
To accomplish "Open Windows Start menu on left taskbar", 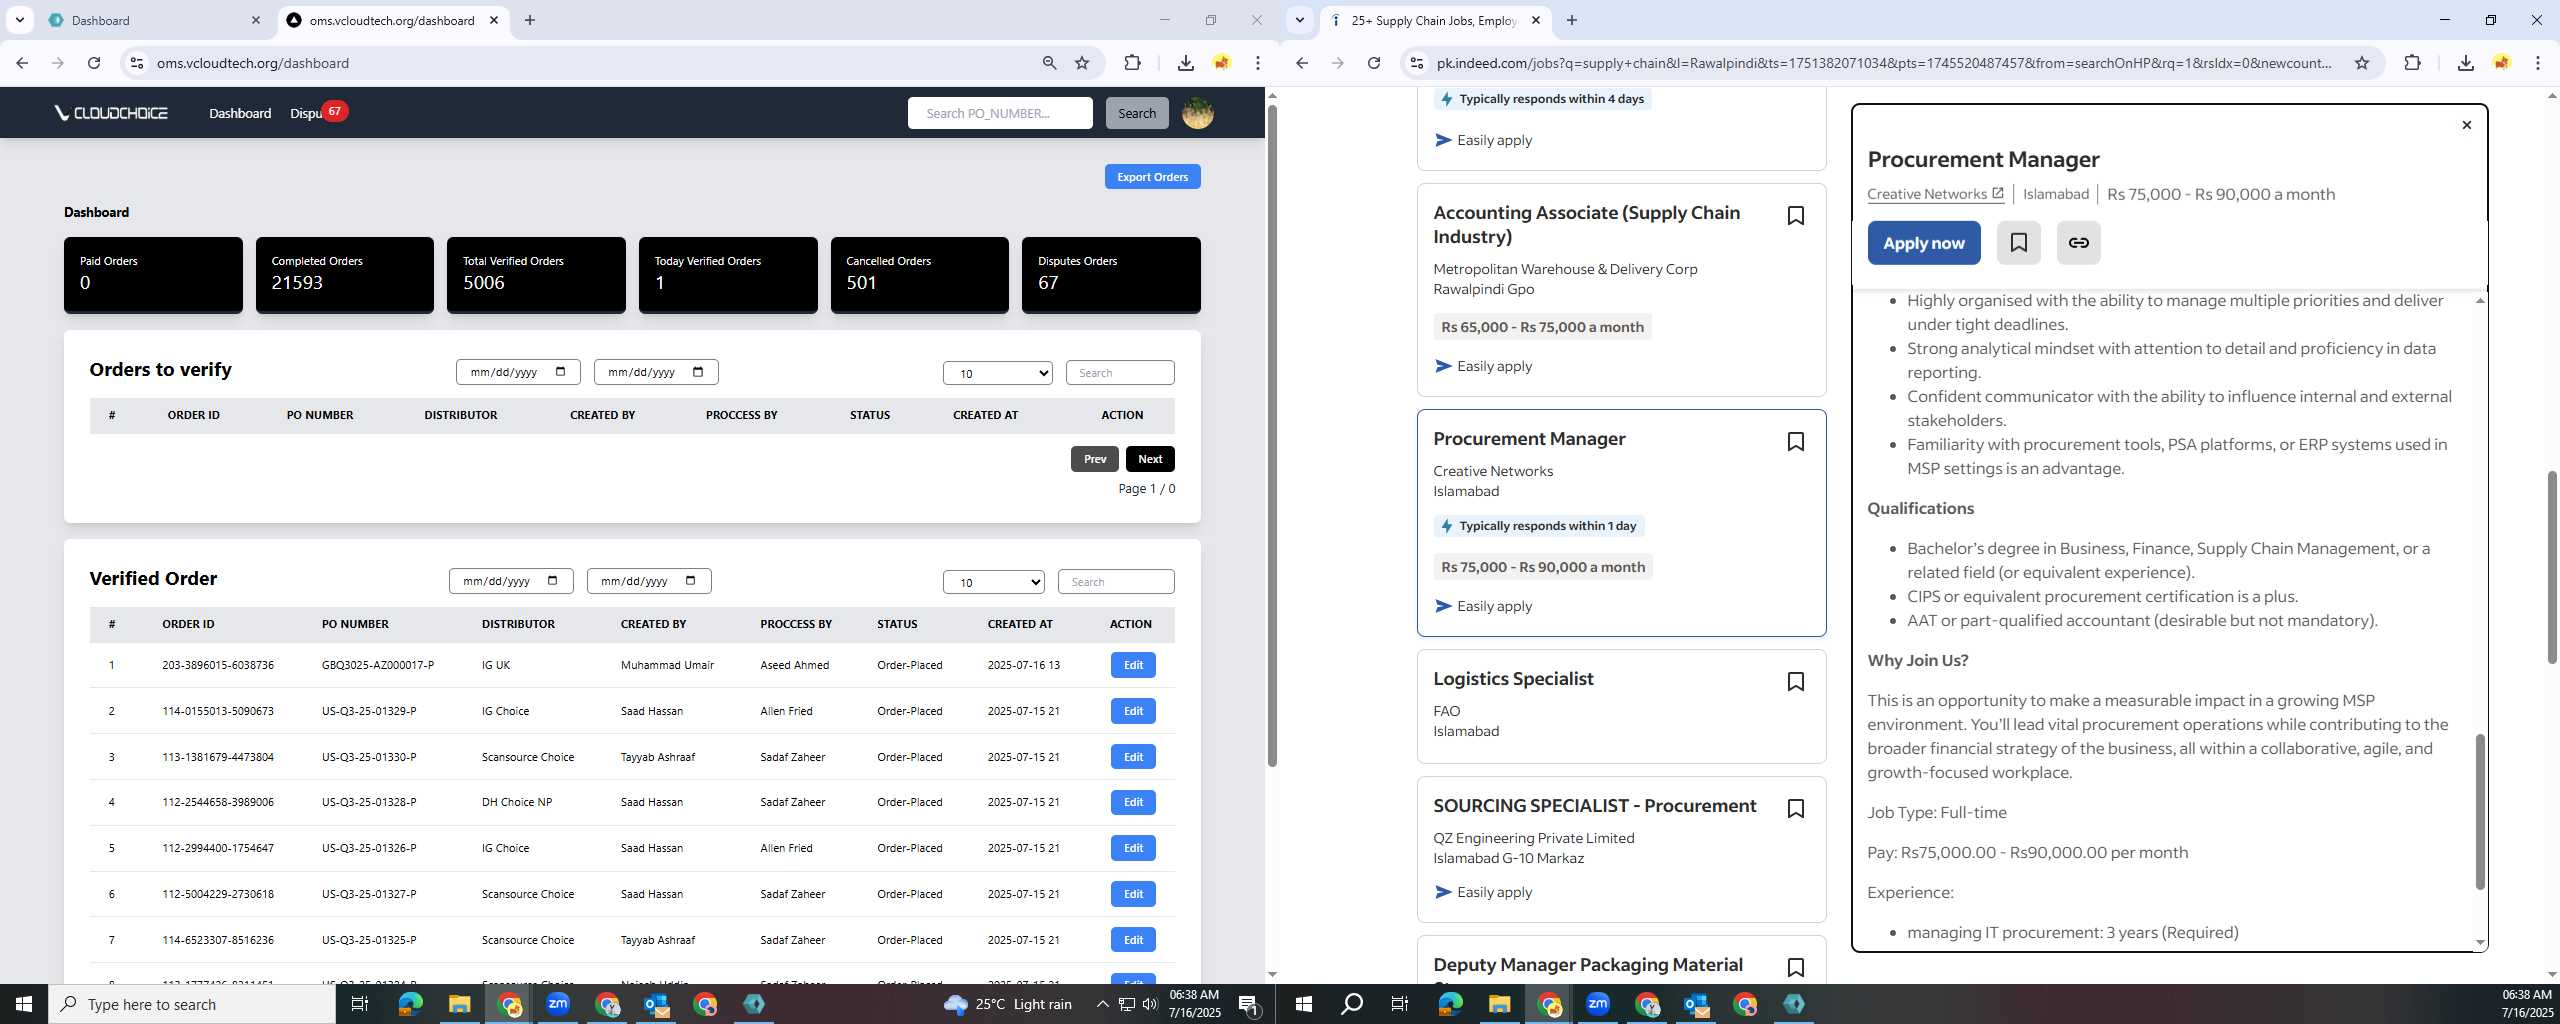I will point(24,1004).
